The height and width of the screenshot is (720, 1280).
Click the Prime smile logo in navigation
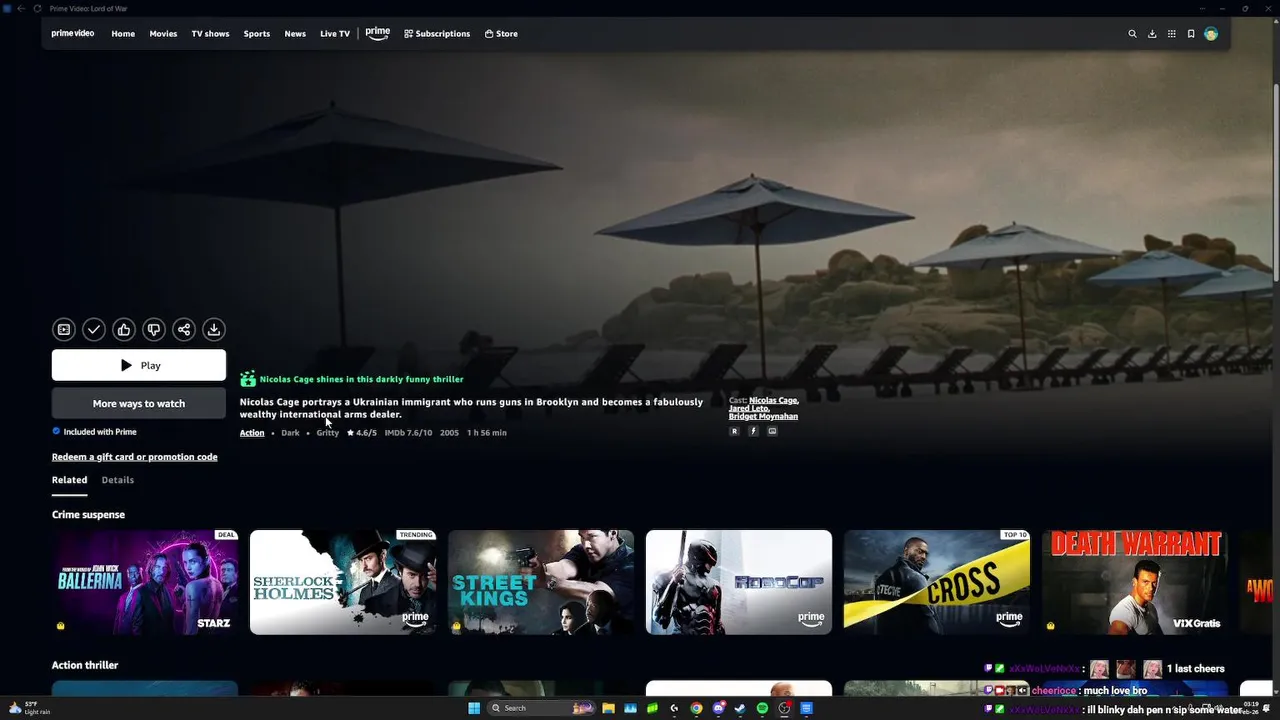pos(378,33)
